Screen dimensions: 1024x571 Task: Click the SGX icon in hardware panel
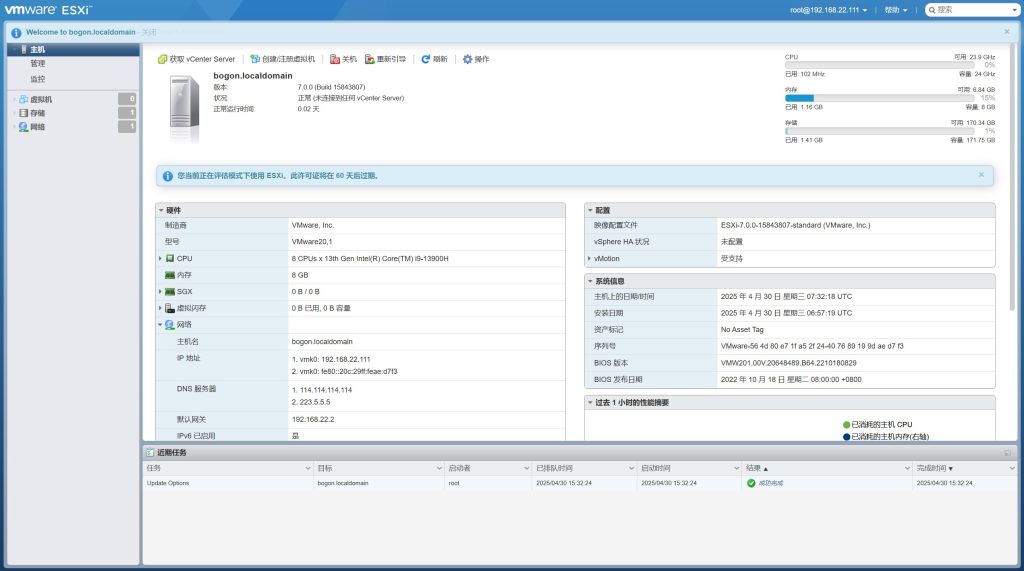point(170,291)
